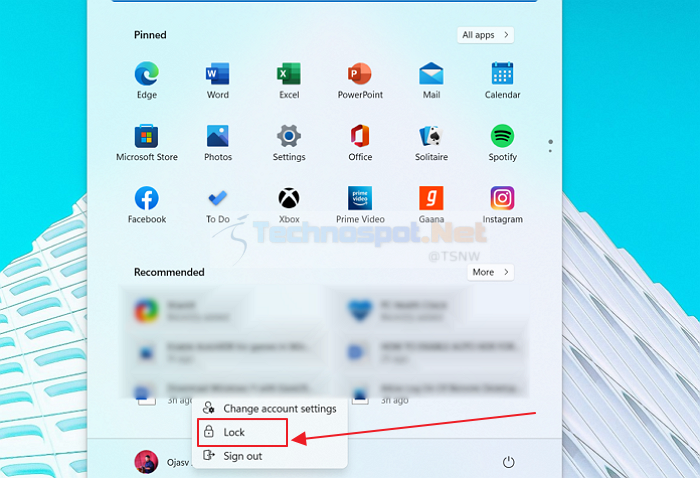The height and width of the screenshot is (478, 700).
Task: Click the Power button icon
Action: pos(508,462)
